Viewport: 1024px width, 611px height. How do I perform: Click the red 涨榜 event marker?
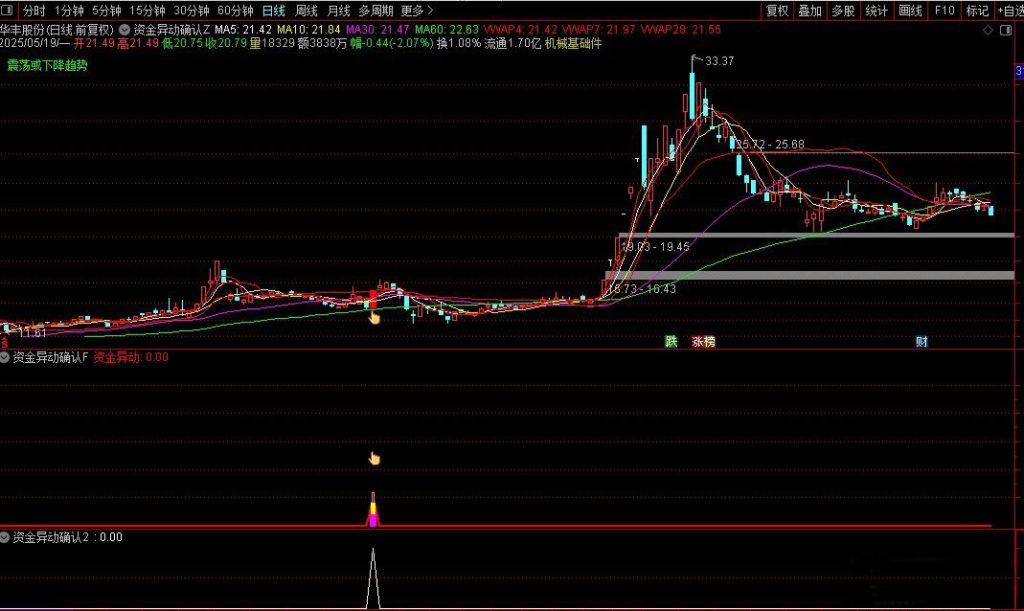[703, 342]
